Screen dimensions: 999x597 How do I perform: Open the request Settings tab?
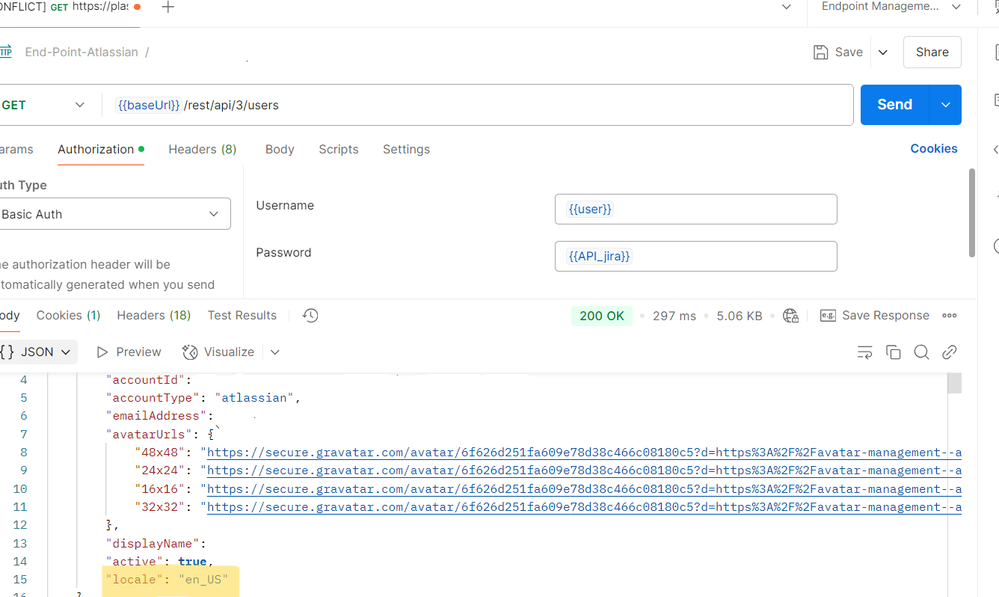click(406, 149)
